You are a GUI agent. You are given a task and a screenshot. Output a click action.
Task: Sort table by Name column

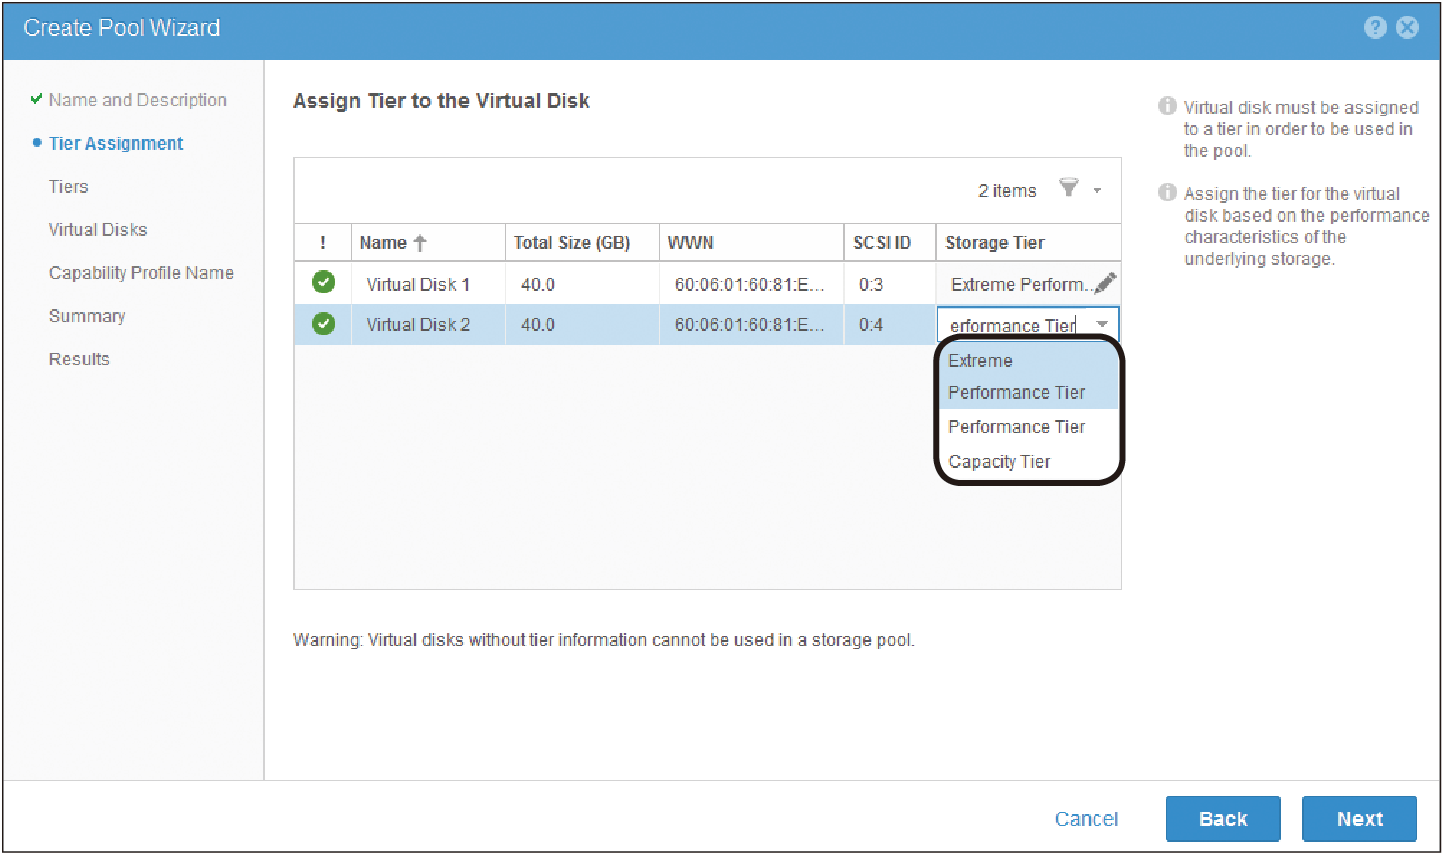(x=428, y=242)
